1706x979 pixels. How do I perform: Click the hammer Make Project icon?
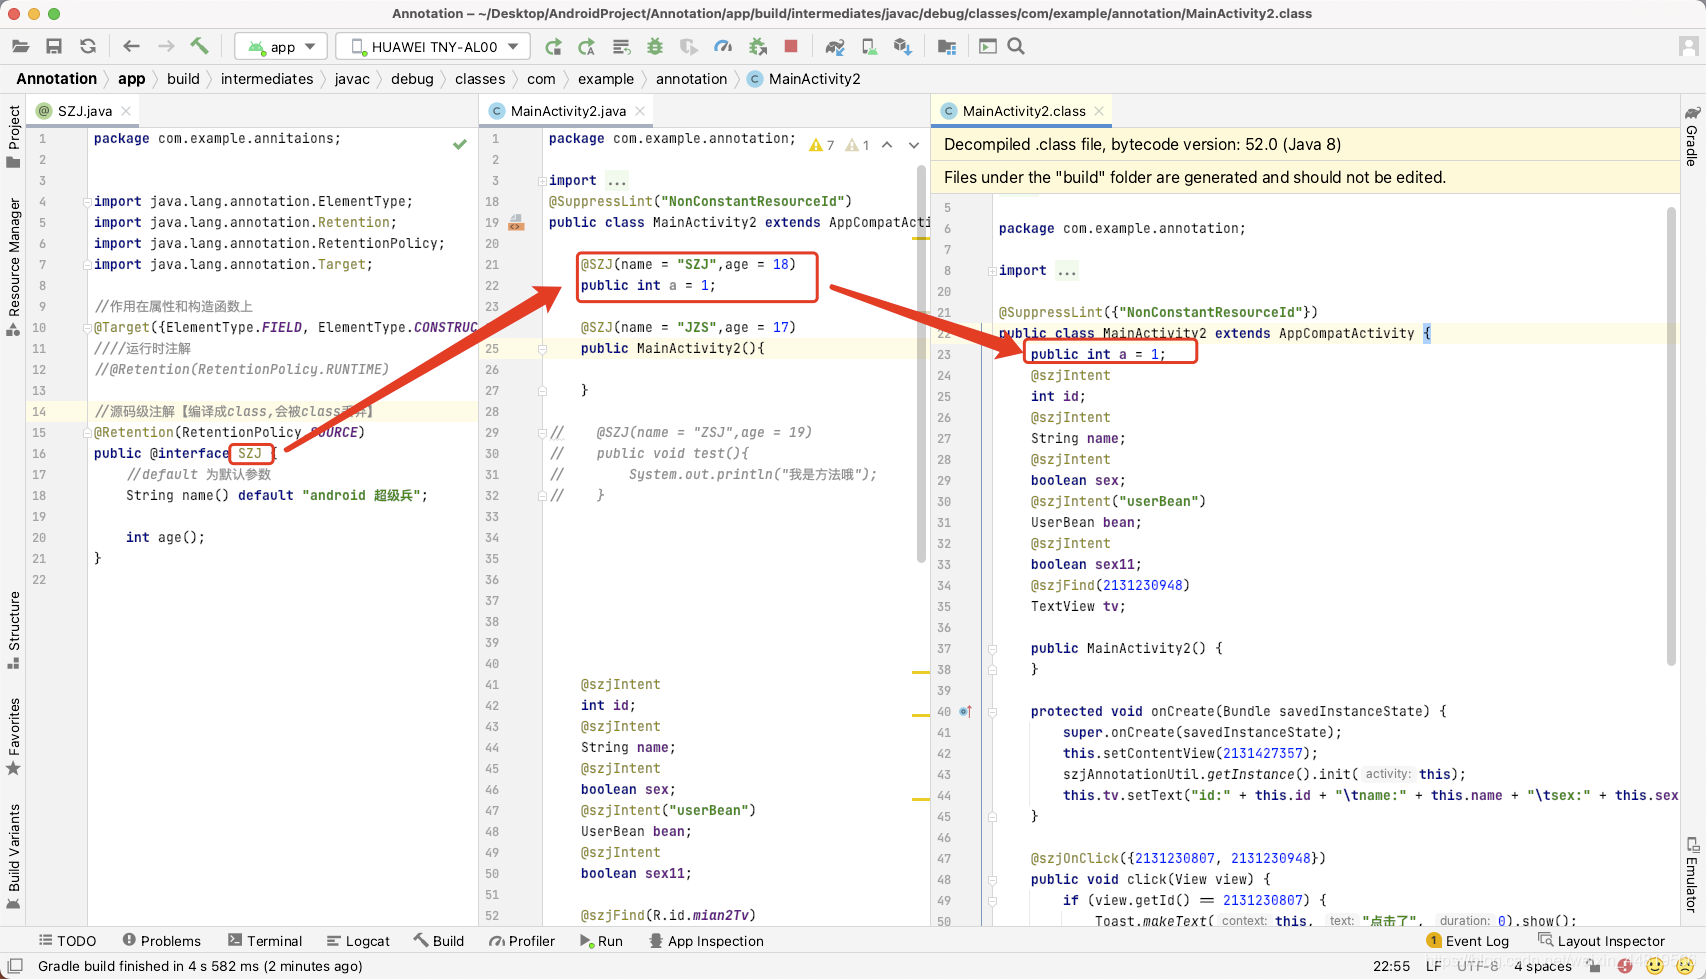pyautogui.click(x=199, y=46)
